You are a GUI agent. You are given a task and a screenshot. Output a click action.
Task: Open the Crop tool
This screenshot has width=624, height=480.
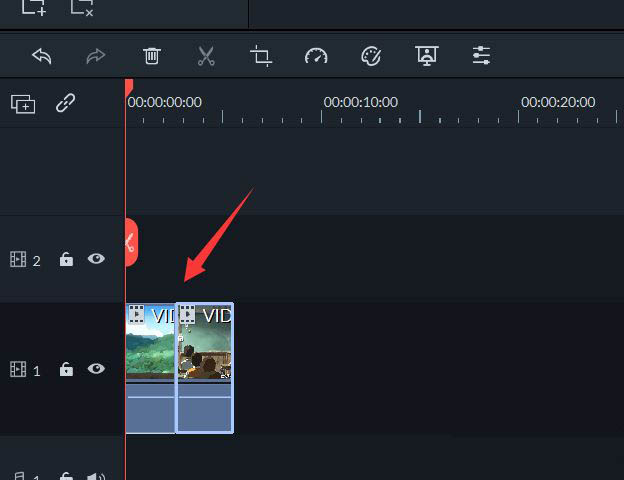(x=261, y=56)
